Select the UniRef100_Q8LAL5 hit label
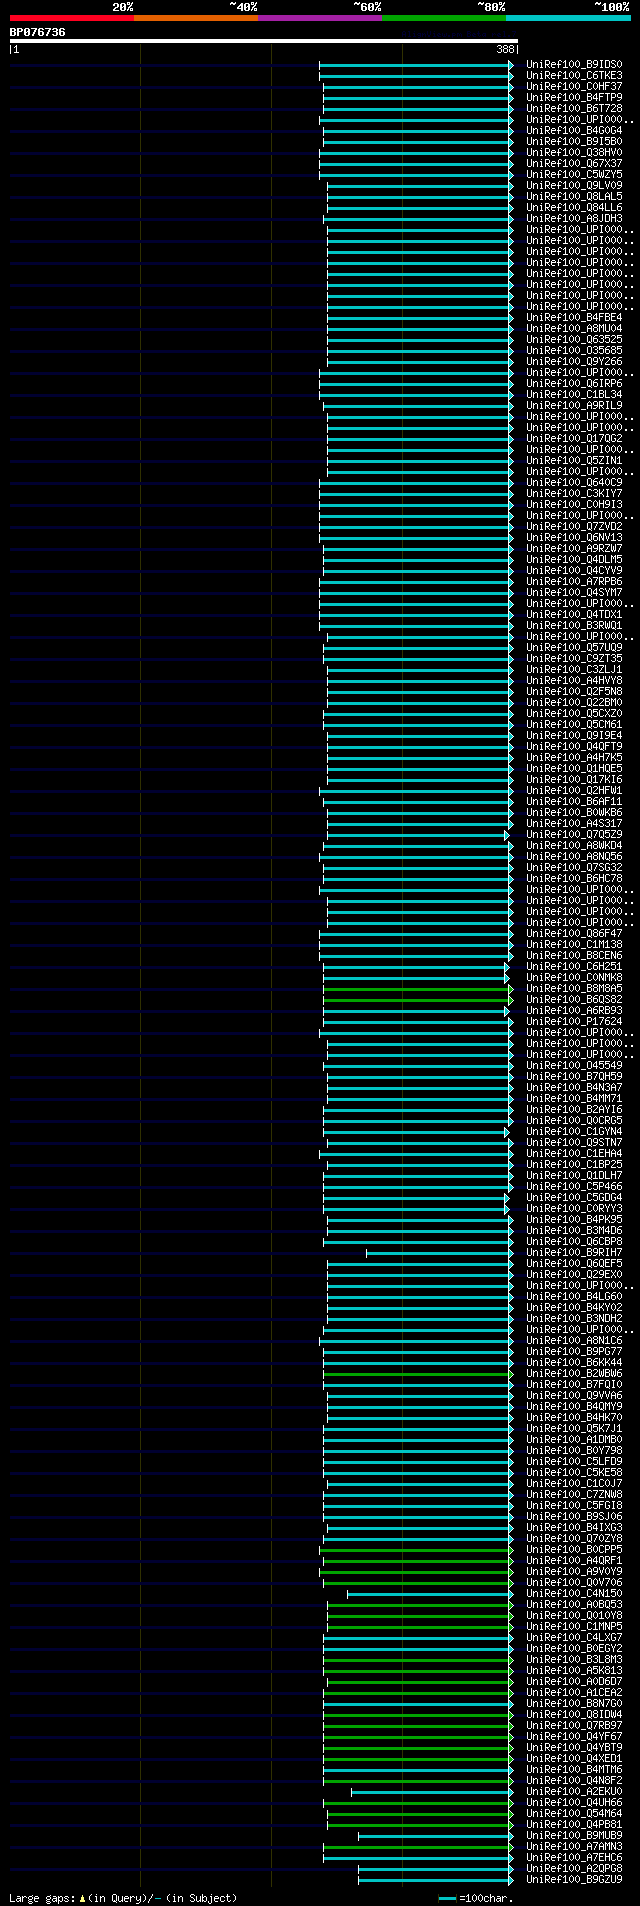 pos(574,196)
